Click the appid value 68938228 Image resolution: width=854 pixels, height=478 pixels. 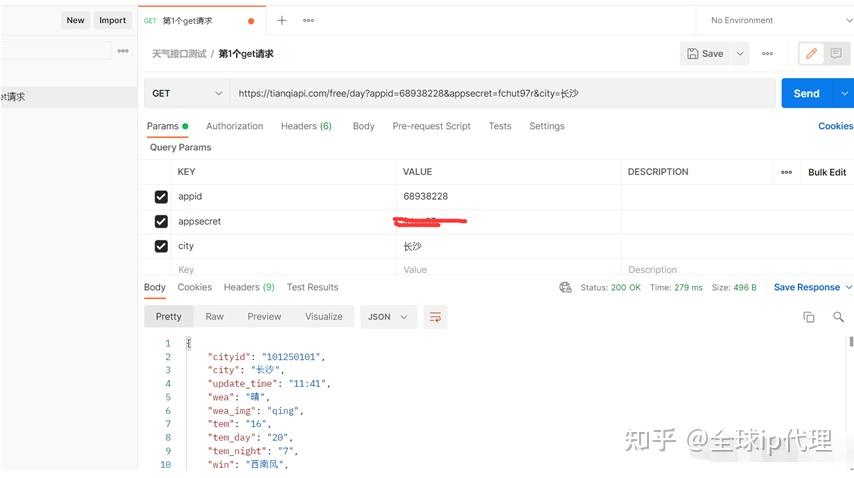pos(425,197)
